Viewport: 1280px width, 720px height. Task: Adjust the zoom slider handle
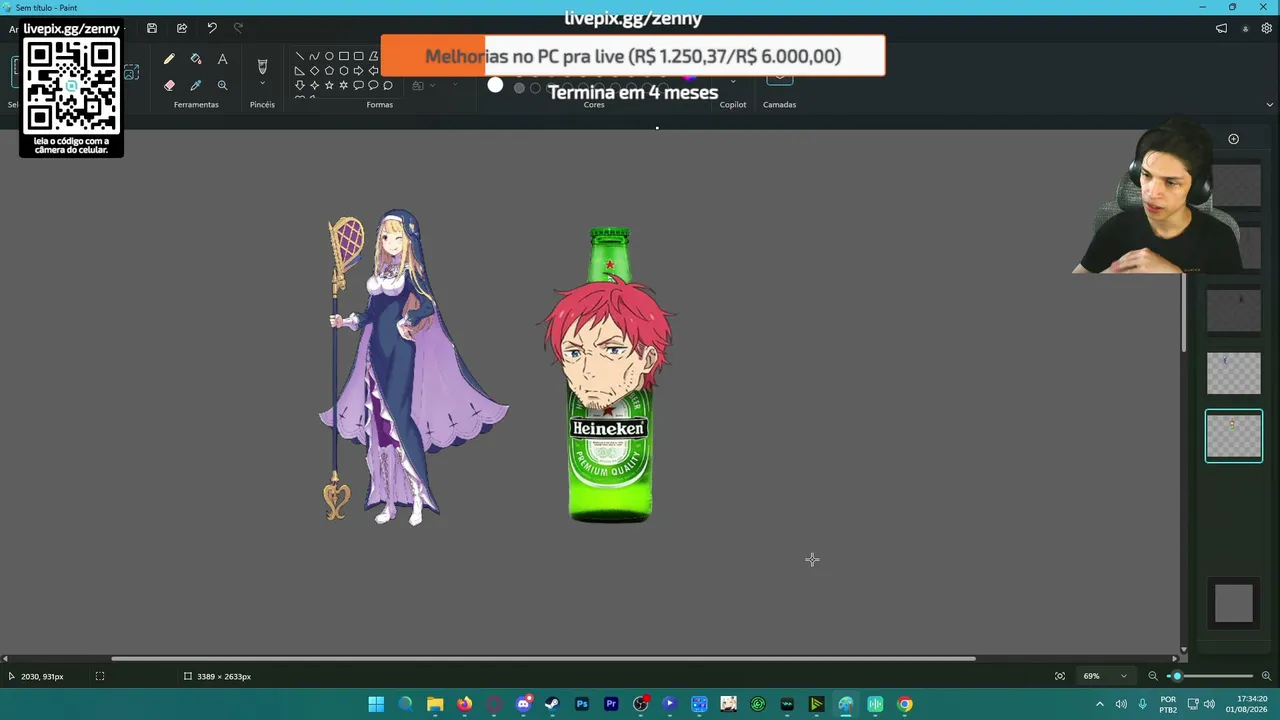(1177, 676)
